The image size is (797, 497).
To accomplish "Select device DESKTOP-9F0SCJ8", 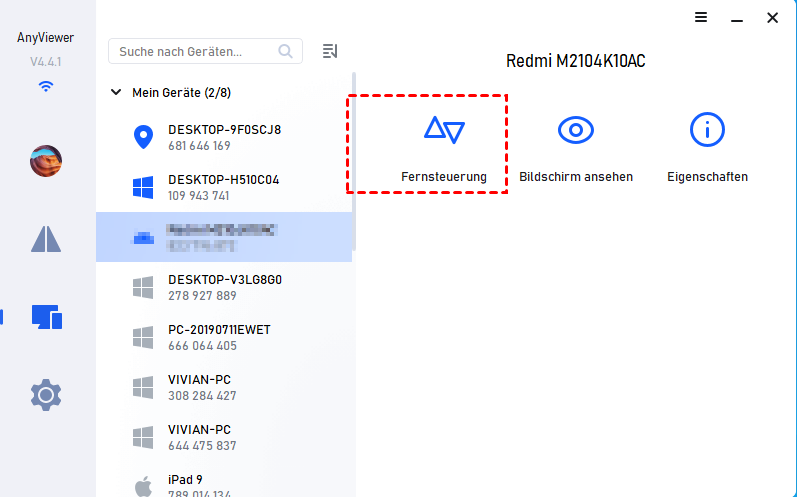I will (x=224, y=137).
